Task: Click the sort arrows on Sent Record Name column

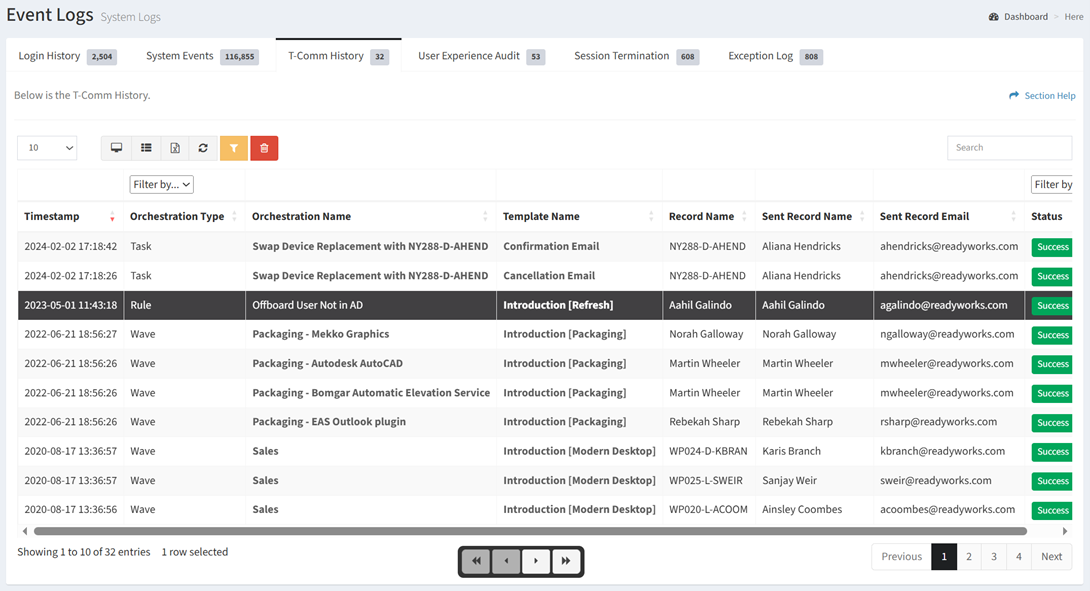Action: 862,217
